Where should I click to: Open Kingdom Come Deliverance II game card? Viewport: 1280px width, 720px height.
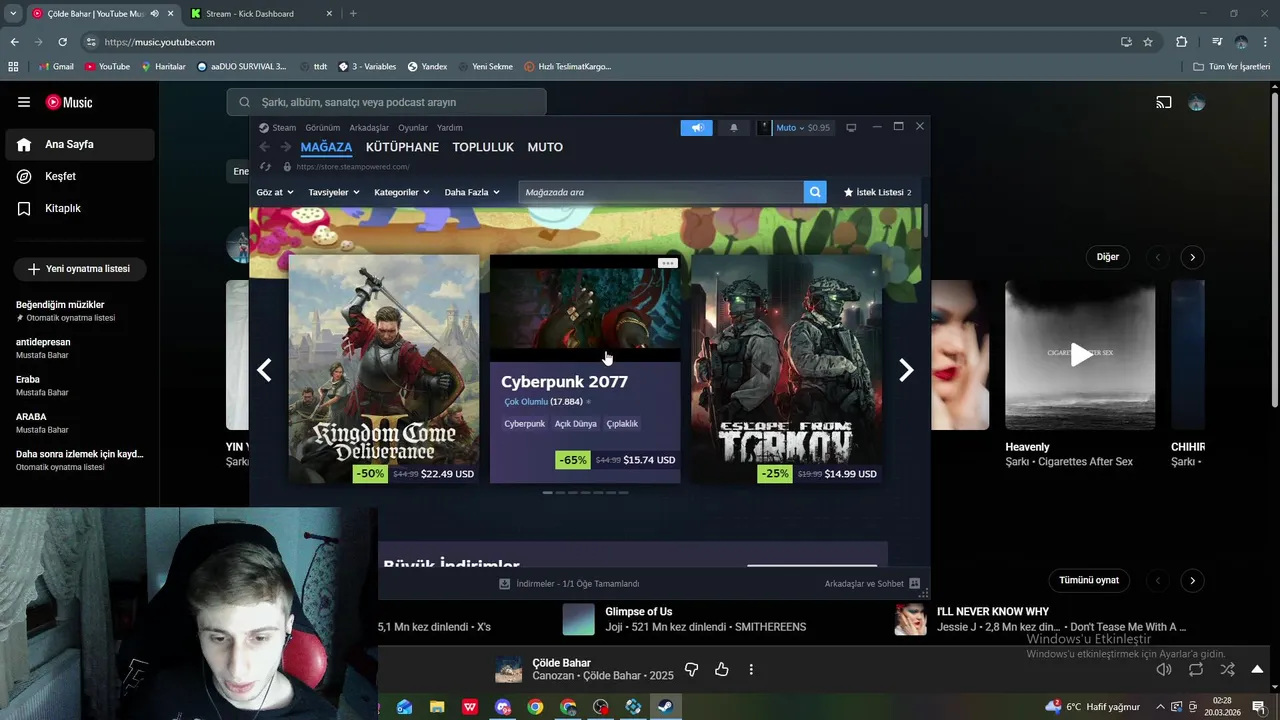(x=384, y=369)
